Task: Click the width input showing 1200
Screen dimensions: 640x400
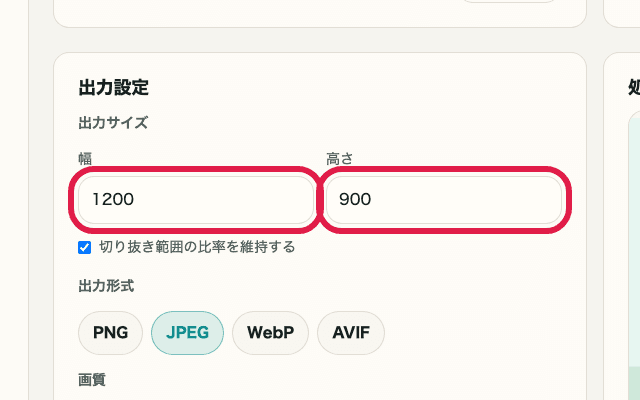Action: tap(195, 200)
